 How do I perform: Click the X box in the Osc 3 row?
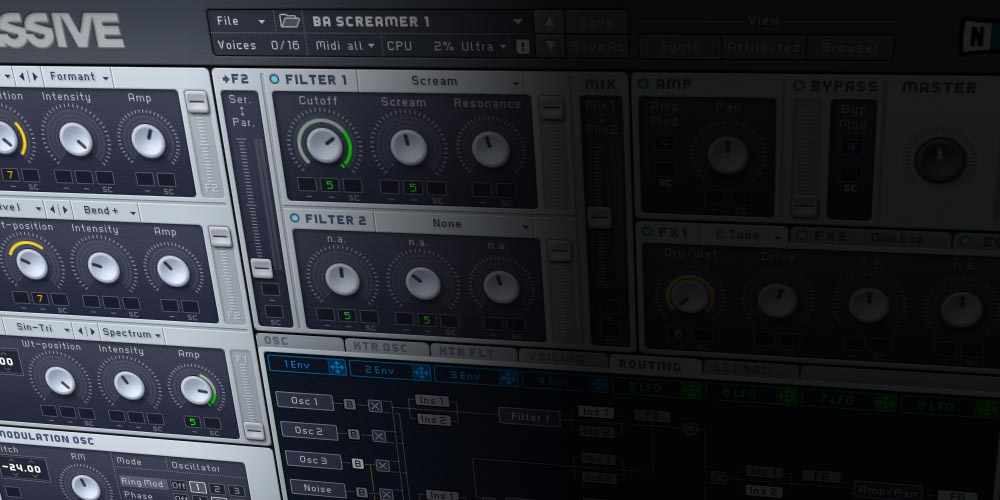[x=383, y=466]
